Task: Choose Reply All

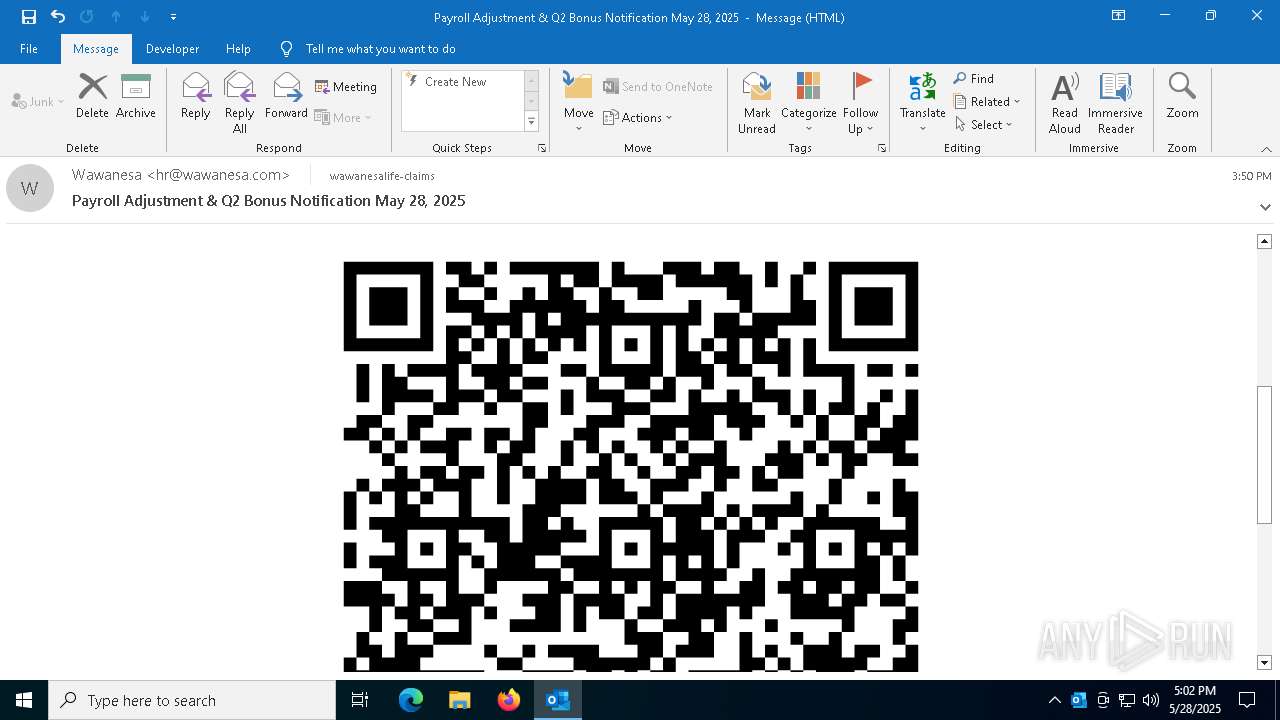Action: point(240,103)
